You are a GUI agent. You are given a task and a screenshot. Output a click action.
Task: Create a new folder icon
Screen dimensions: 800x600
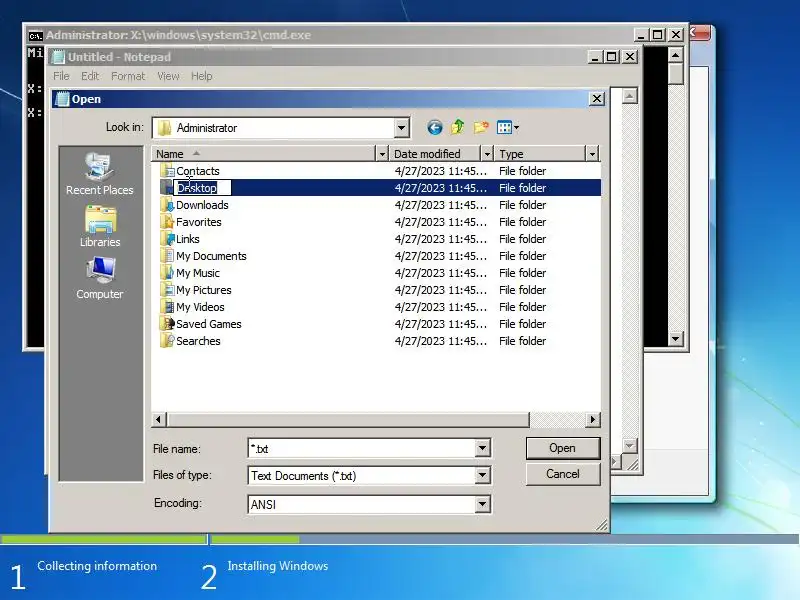tap(481, 127)
